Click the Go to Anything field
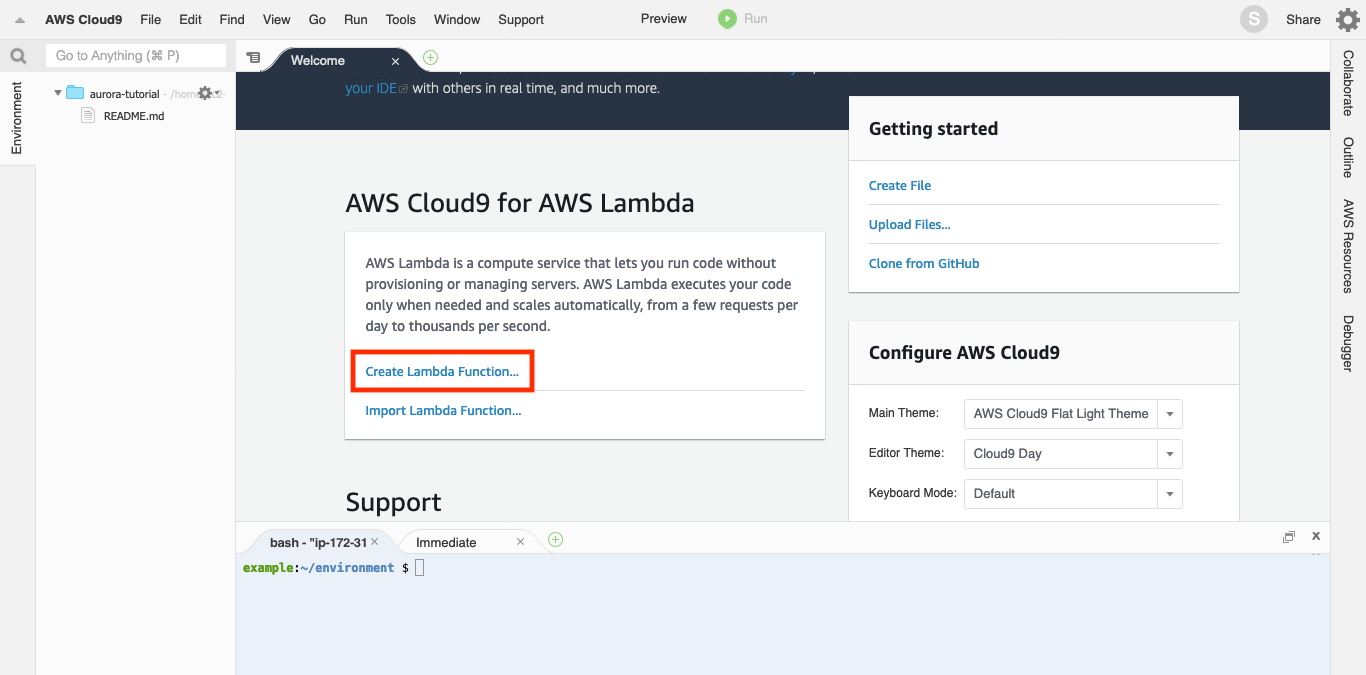 coord(135,54)
